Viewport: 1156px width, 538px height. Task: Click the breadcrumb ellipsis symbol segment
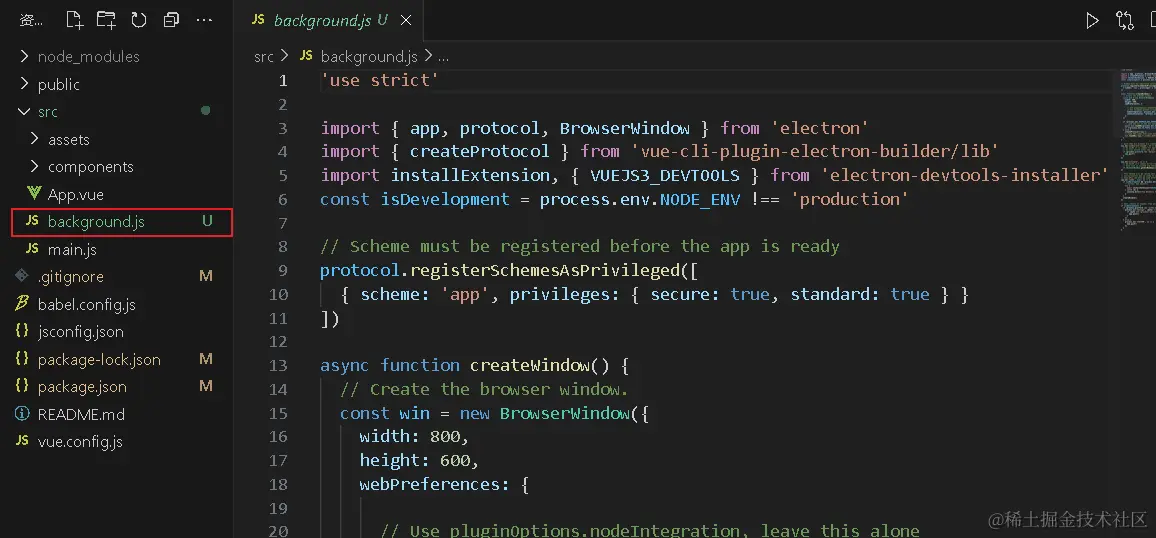[x=443, y=57]
